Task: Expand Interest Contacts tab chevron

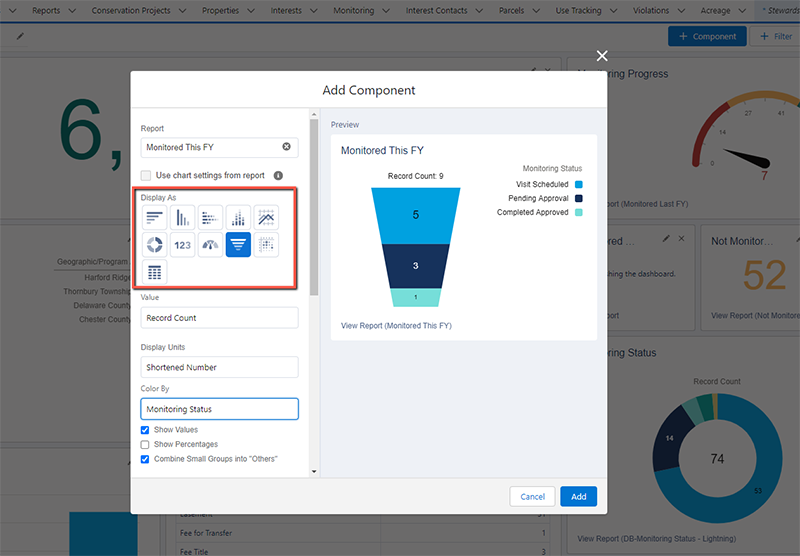Action: pos(479,11)
